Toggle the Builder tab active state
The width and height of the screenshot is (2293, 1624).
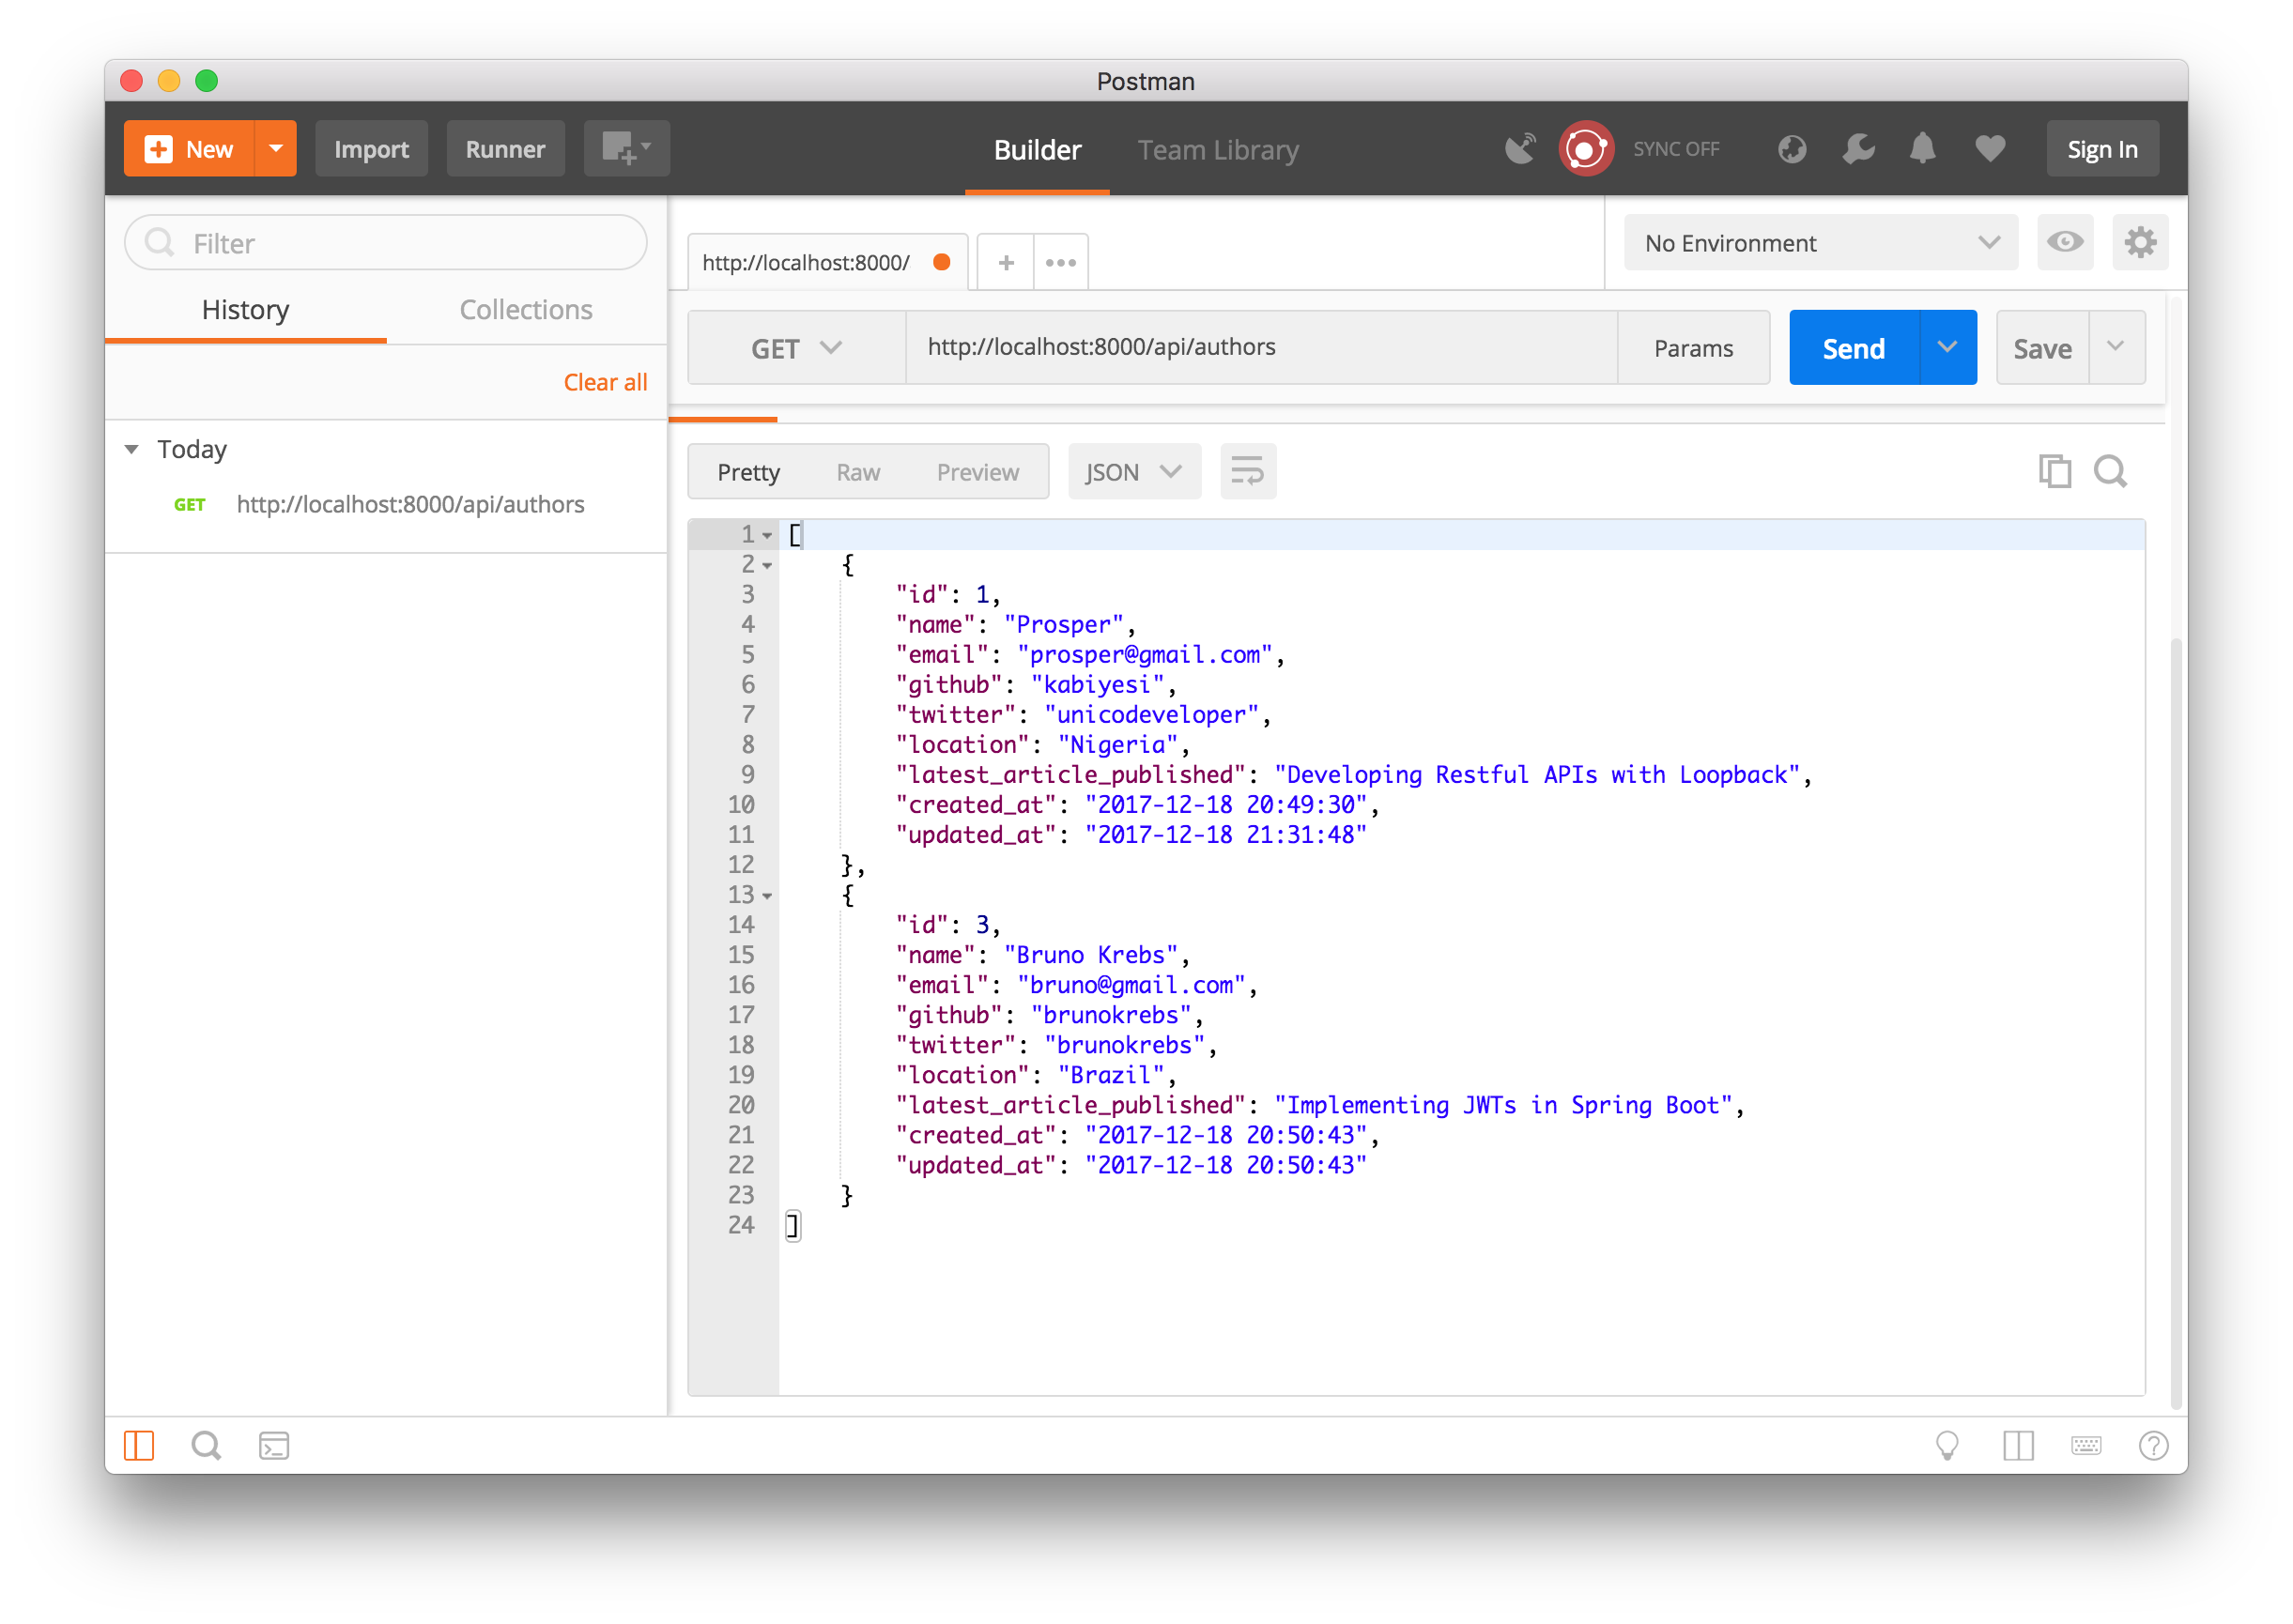coord(1036,147)
